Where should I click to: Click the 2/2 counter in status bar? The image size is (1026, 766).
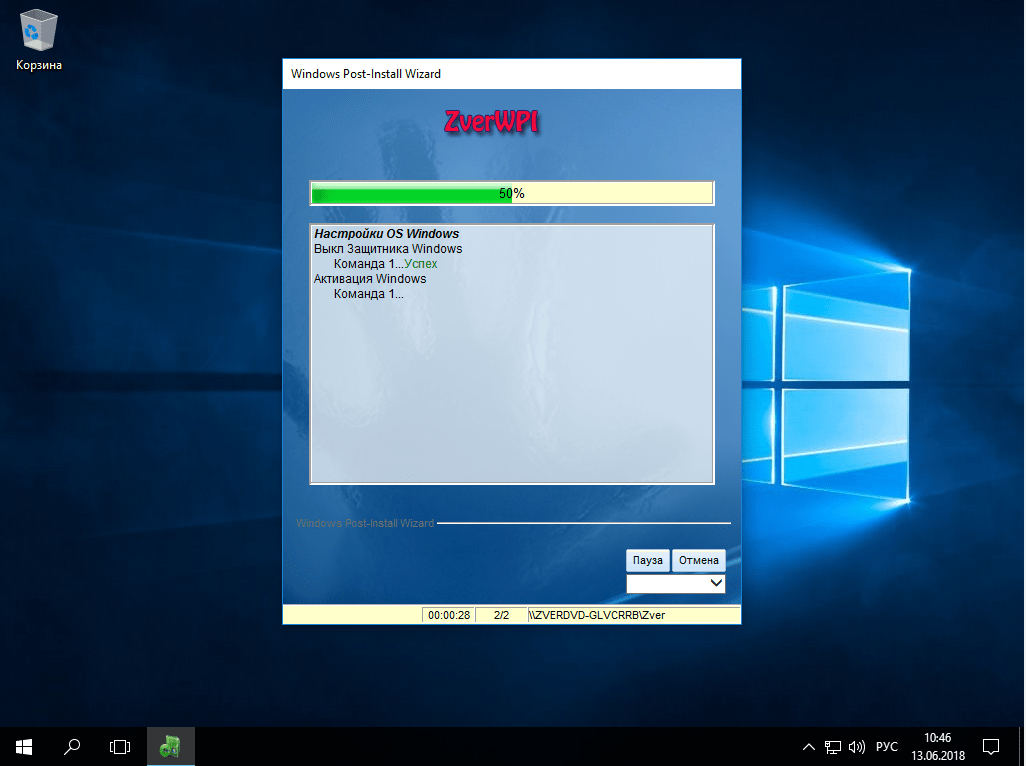click(501, 615)
